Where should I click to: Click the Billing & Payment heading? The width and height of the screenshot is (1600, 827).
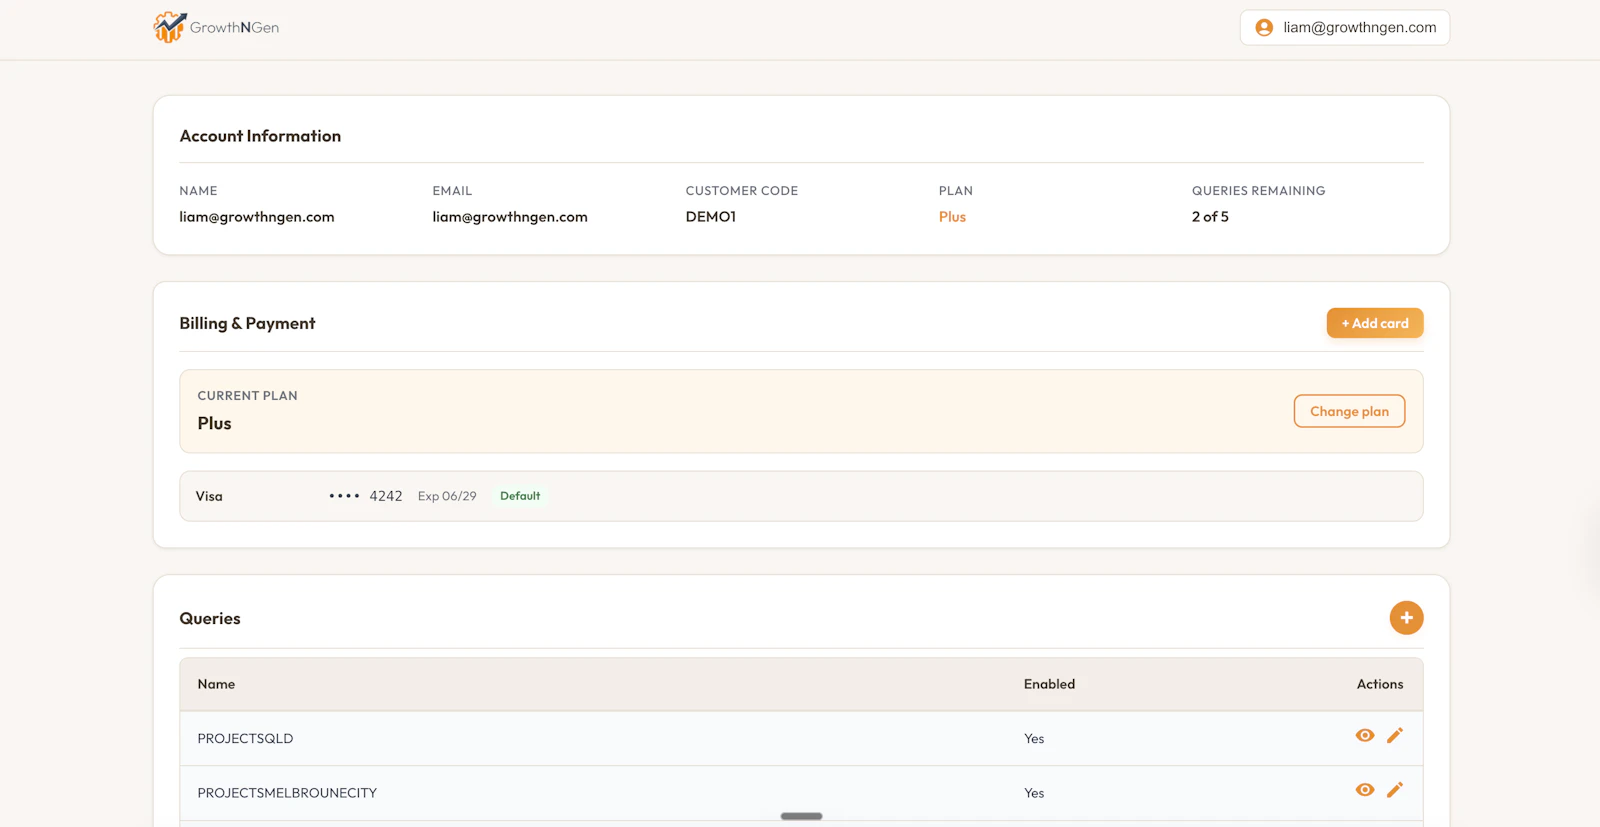247,323
